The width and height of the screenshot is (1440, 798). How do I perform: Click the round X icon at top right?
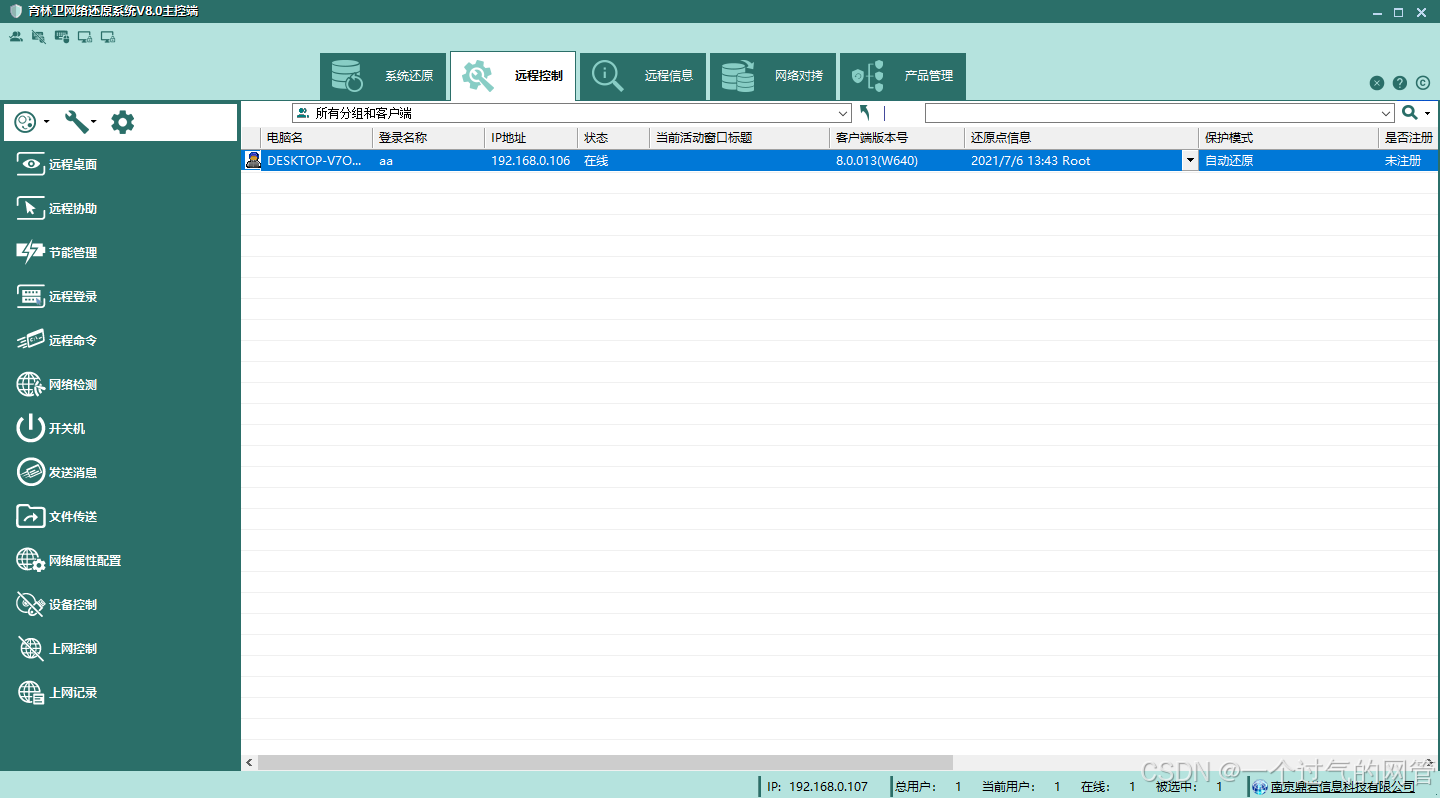coord(1377,83)
